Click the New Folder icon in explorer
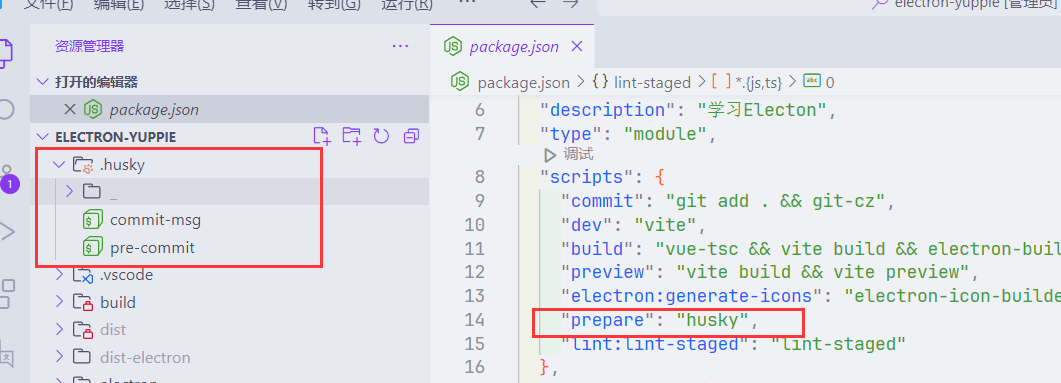This screenshot has height=383, width=1061. [351, 137]
